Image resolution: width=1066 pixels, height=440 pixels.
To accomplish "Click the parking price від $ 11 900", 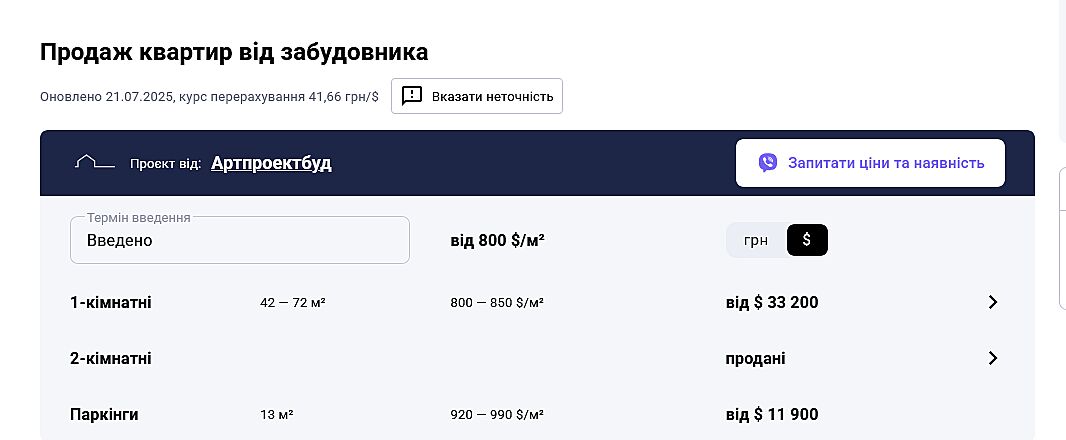I will tap(772, 414).
